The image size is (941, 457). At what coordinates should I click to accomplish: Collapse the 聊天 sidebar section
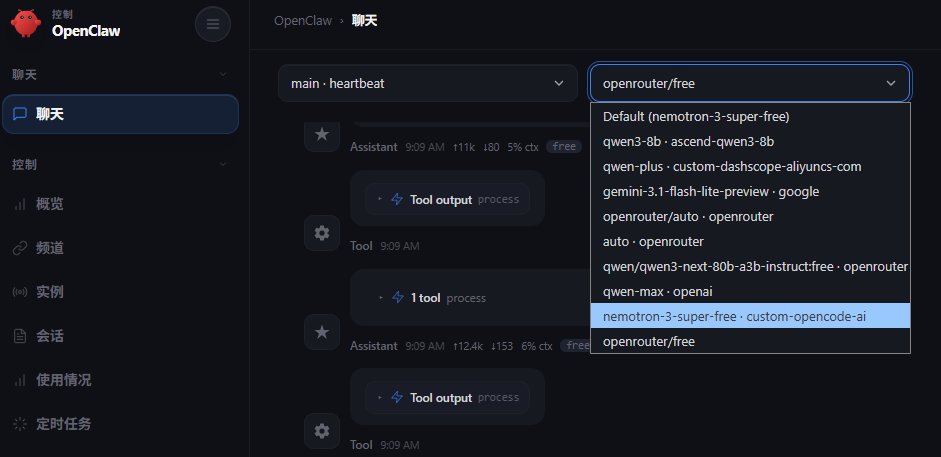point(222,75)
